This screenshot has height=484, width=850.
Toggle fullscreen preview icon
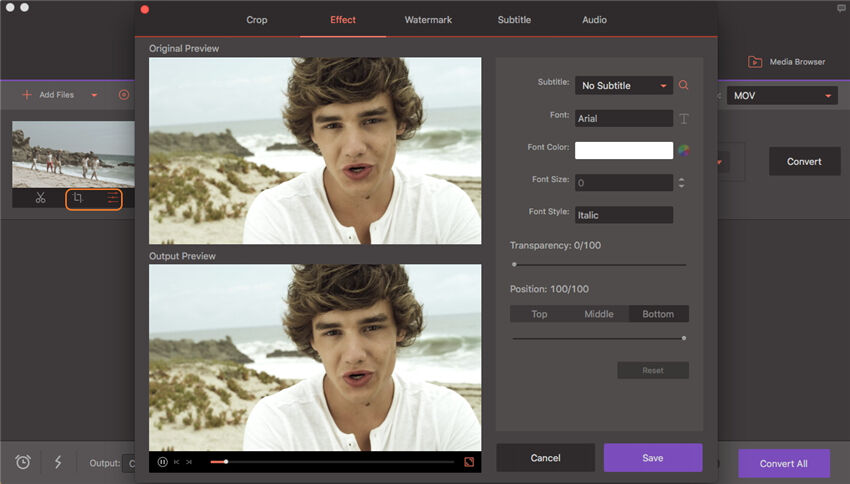tap(469, 462)
